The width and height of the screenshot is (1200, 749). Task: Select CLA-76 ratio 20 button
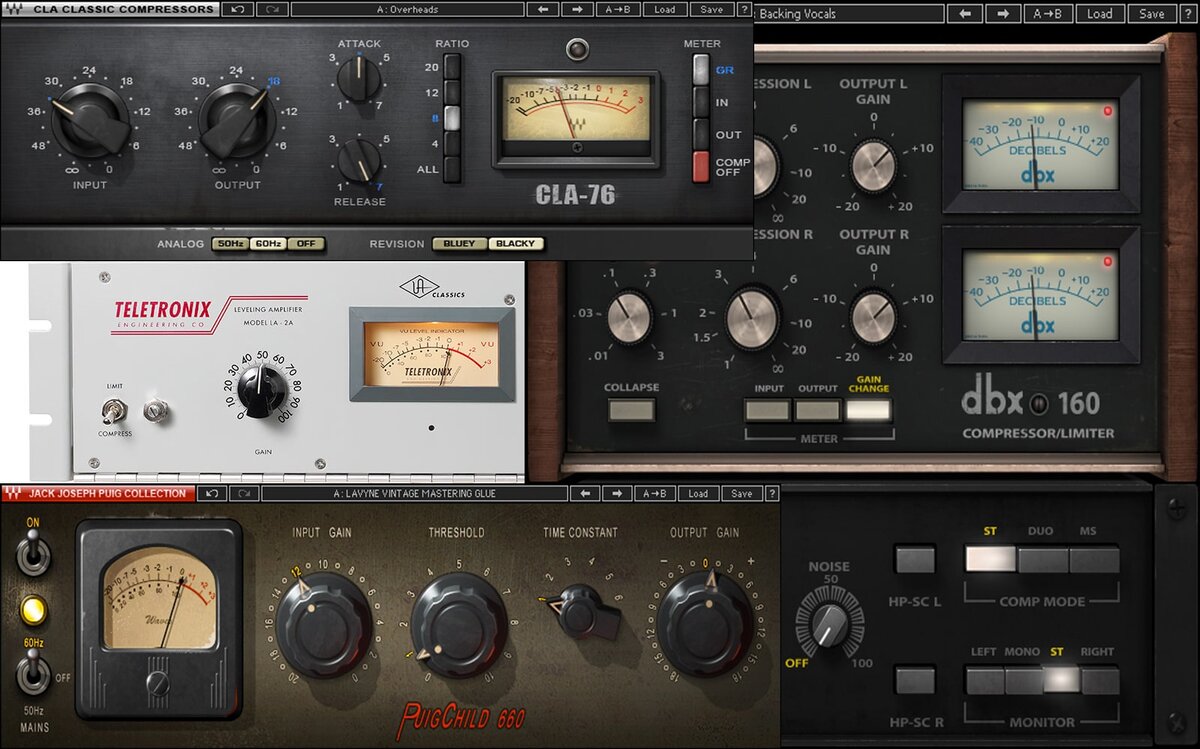click(x=453, y=67)
